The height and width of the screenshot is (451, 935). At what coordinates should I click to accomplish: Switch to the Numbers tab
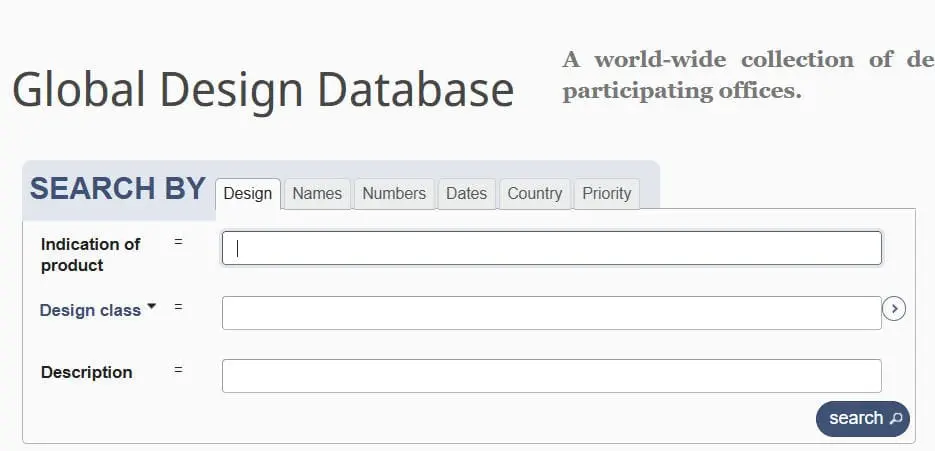coord(394,194)
